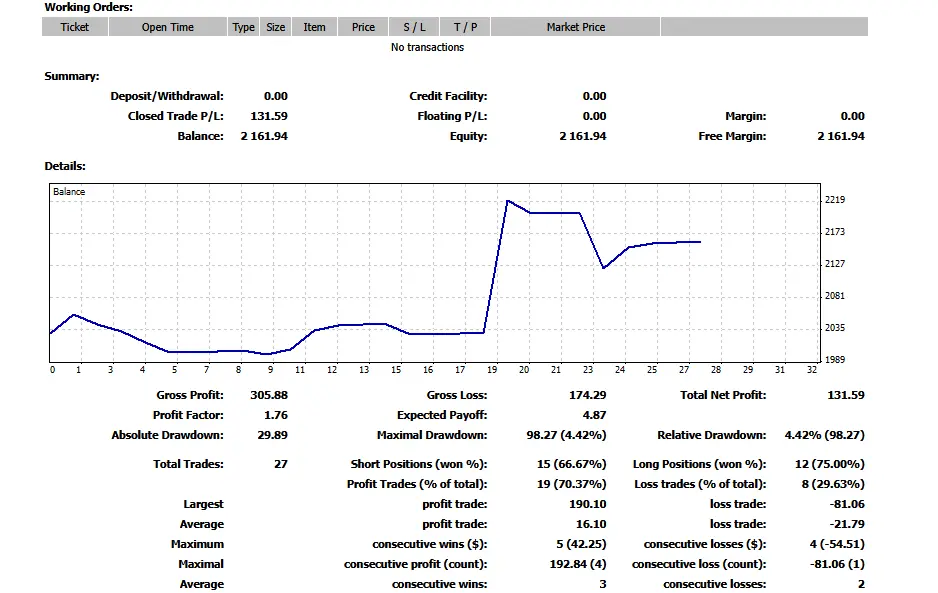Click Long Positions value 12 (75.00%)
The height and width of the screenshot is (593, 938).
coord(829,464)
